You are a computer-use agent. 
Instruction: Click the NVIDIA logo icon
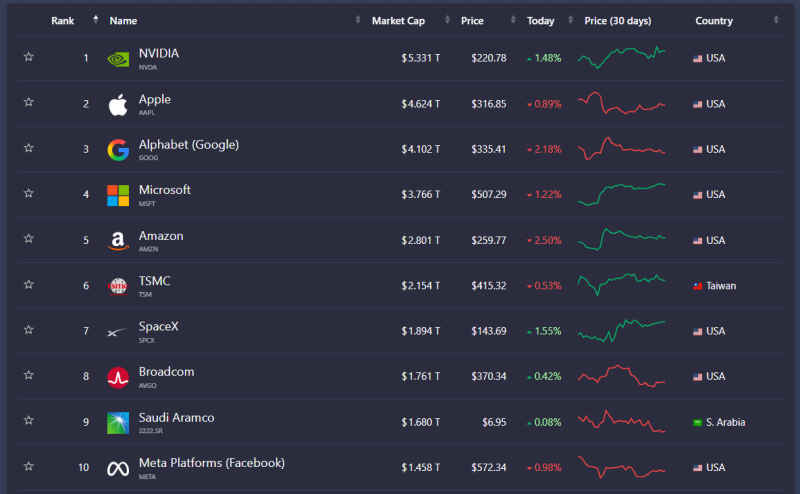click(x=118, y=59)
